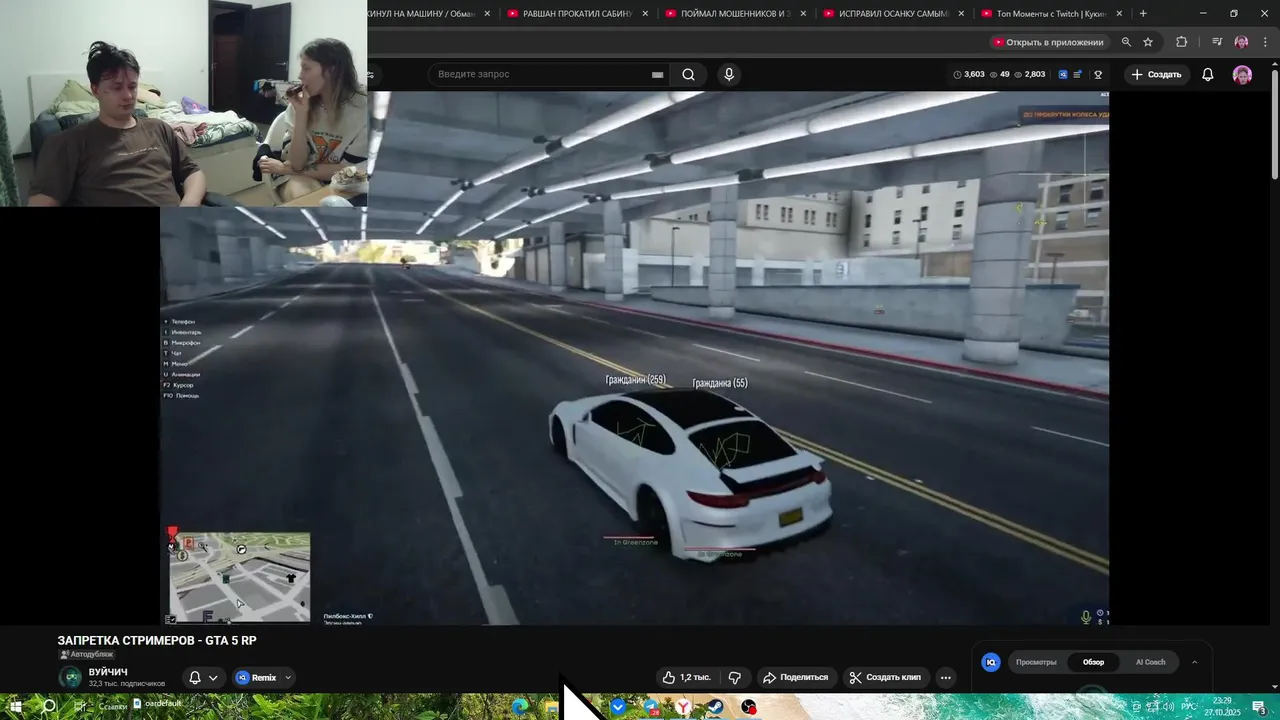Click the YouTube search magnifier button
The width and height of the screenshot is (1280, 720).
688,74
